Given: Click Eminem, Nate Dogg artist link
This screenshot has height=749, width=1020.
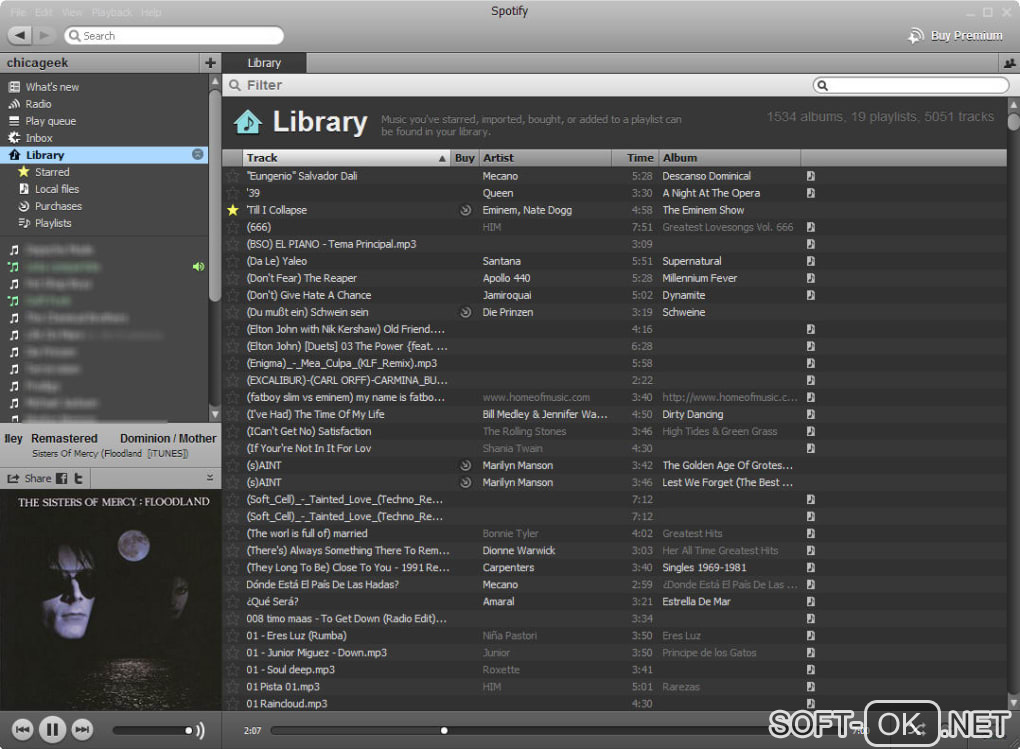Looking at the screenshot, I should 527,210.
